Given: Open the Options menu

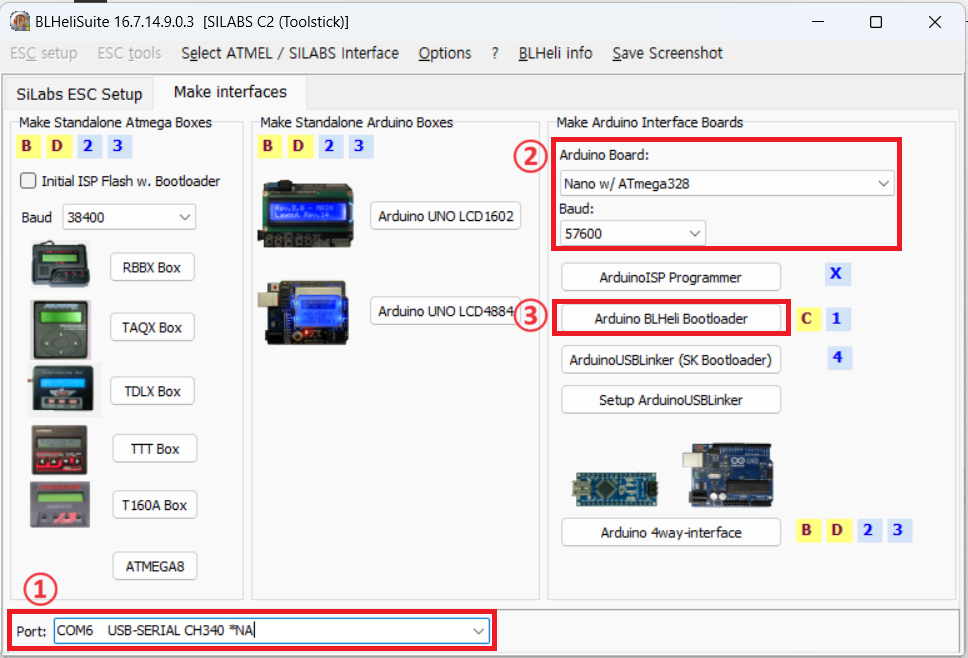Looking at the screenshot, I should (x=444, y=54).
